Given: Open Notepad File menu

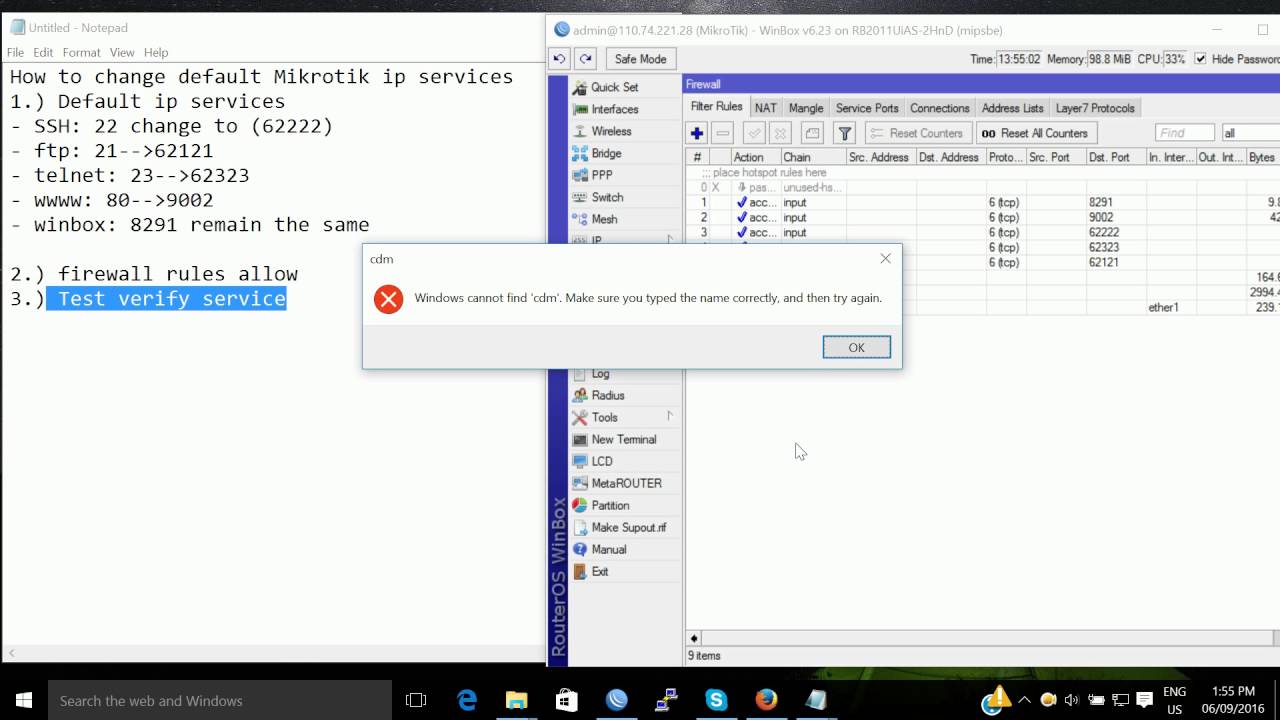Looking at the screenshot, I should point(16,52).
